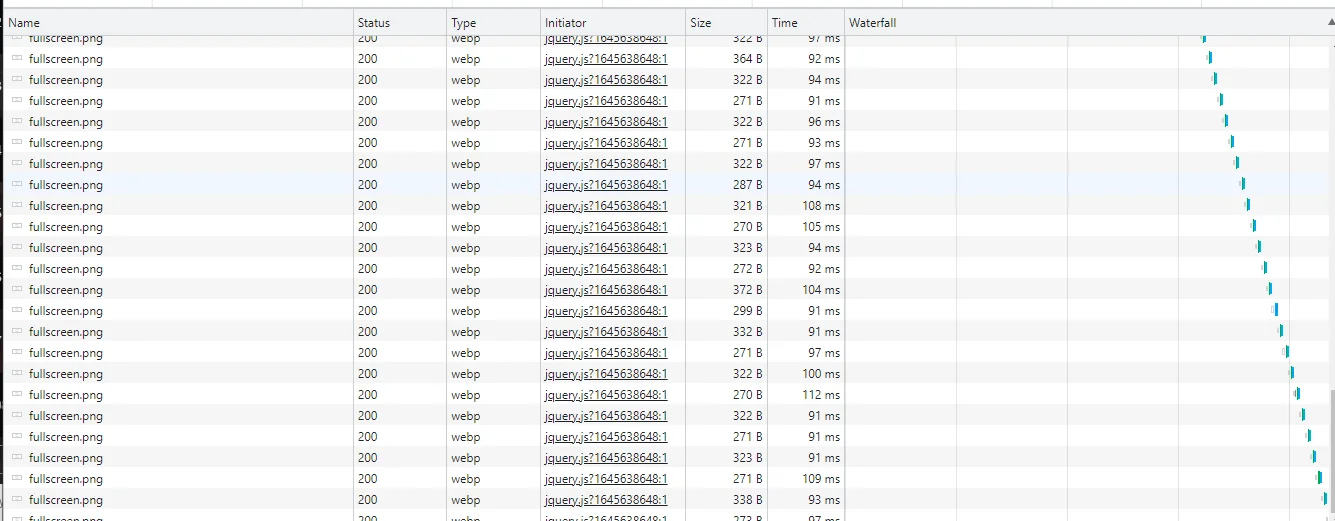This screenshot has width=1335, height=521.
Task: Open the jquery.js initiator link in the 372 B row
Action: 606,290
